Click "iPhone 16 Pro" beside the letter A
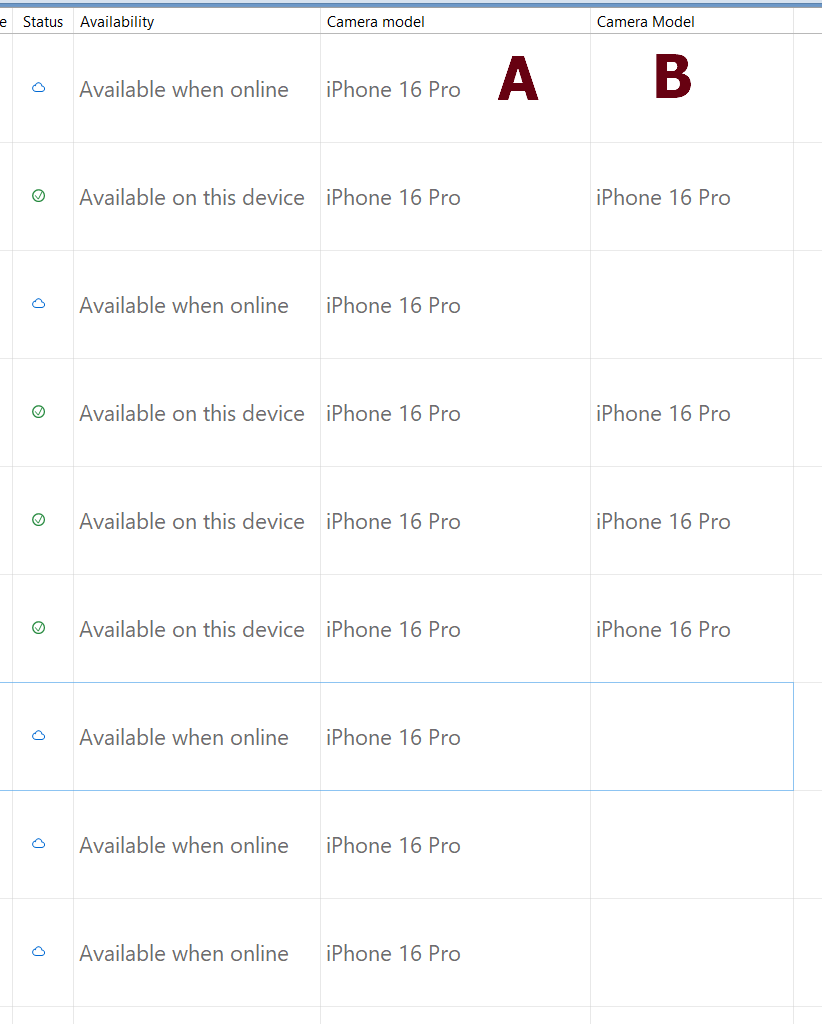 [x=393, y=90]
